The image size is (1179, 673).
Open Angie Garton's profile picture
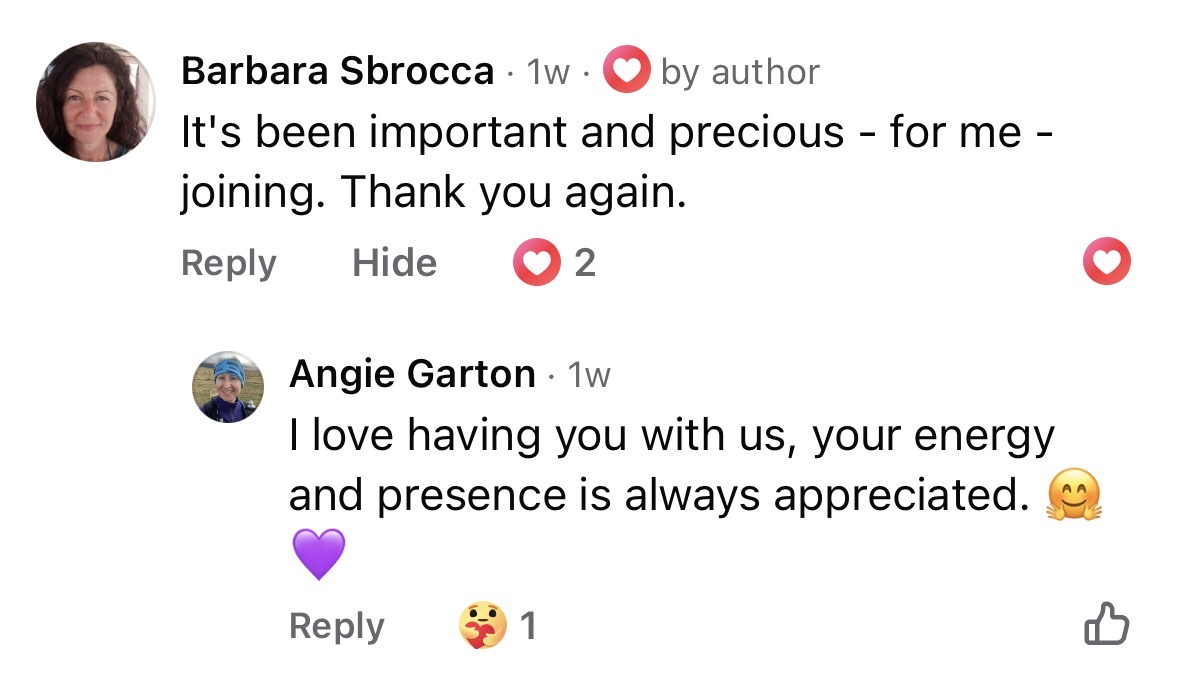click(228, 387)
